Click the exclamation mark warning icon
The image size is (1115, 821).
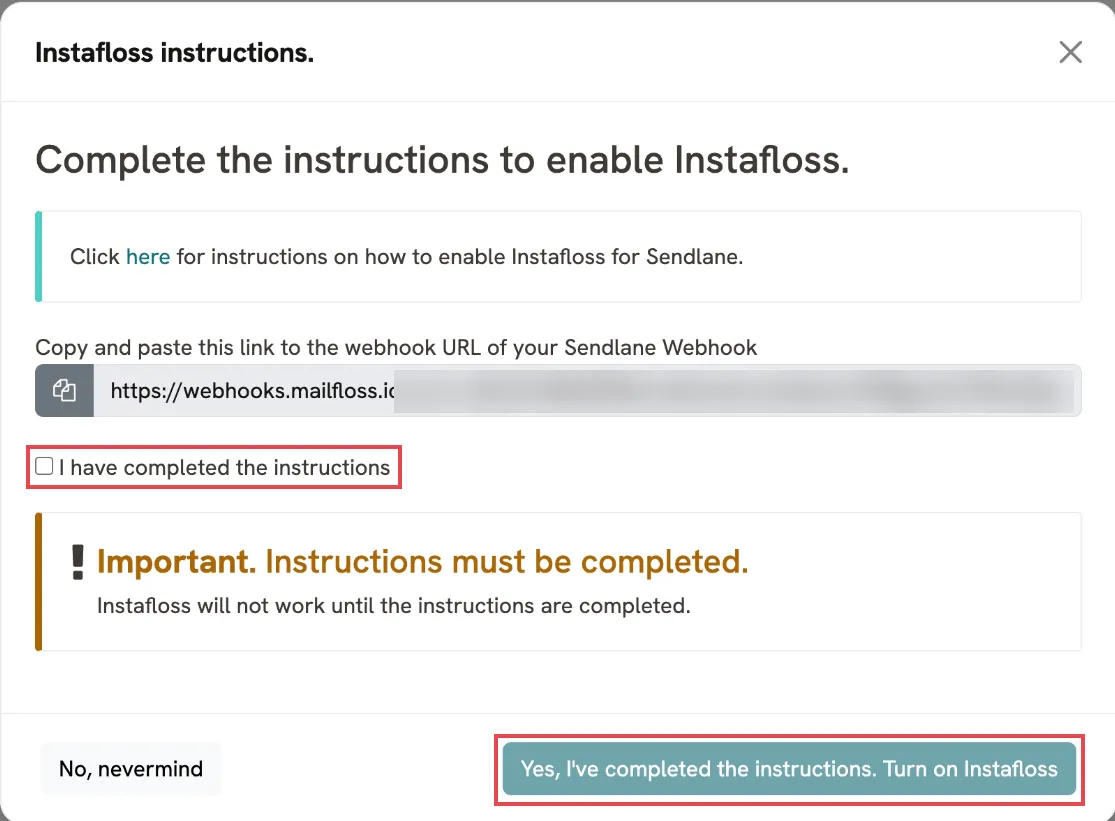point(78,562)
